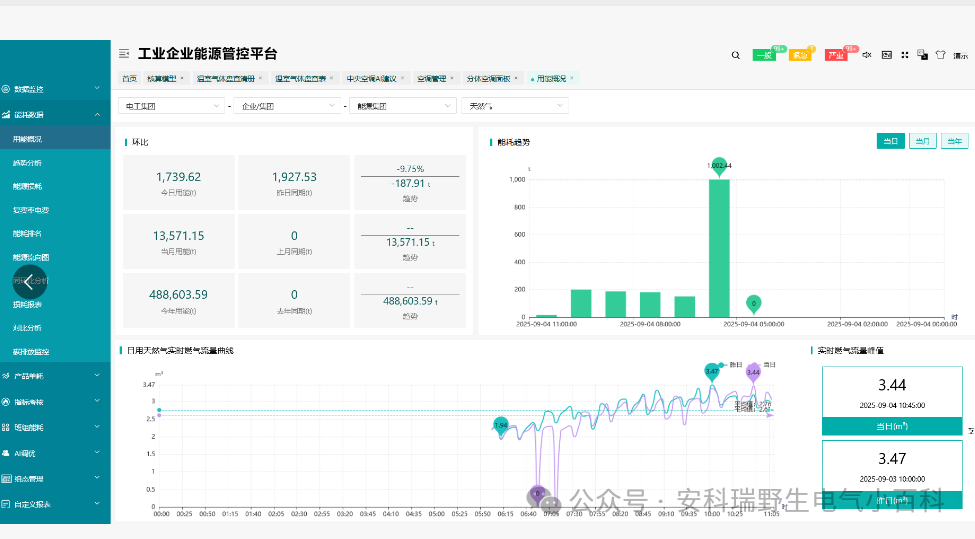Click the 自定义报表 sidebar icon
975x539 pixels.
6,504
